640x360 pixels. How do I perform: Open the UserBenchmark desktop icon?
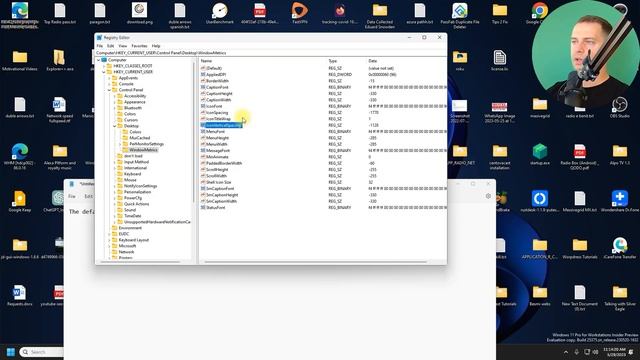click(220, 14)
